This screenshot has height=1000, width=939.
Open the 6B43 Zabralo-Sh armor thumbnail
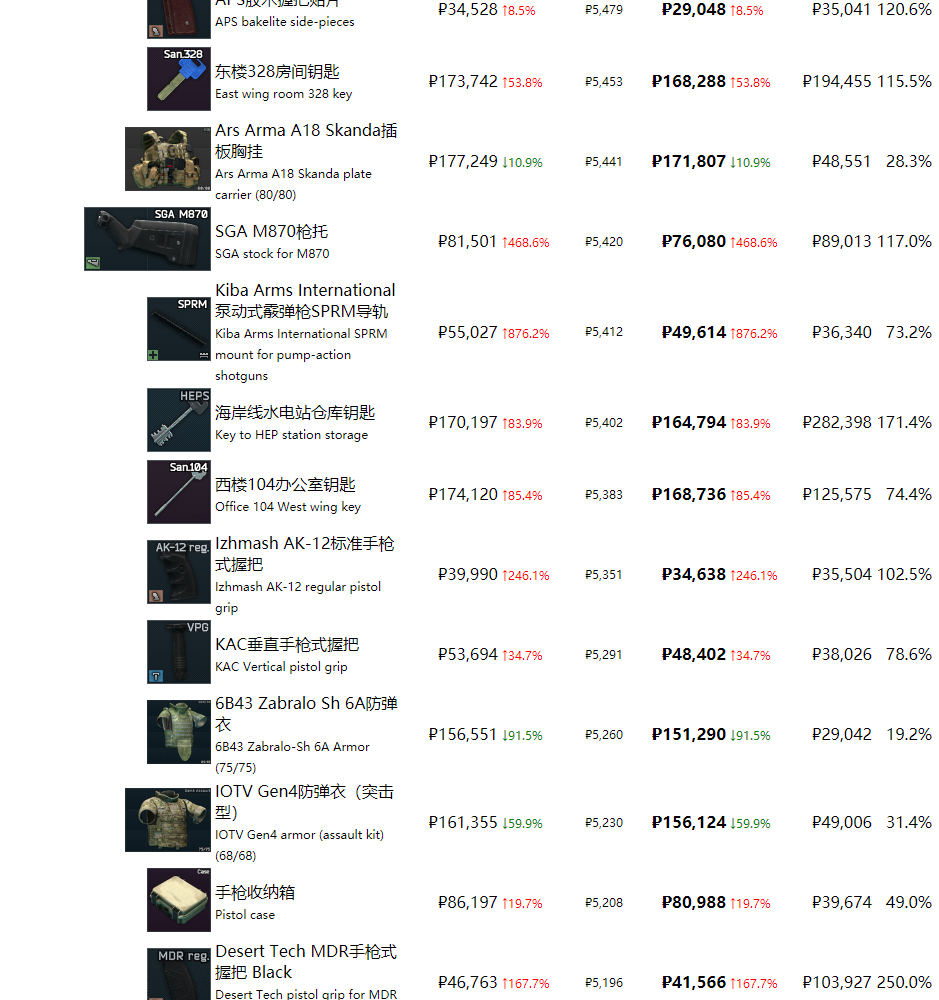pos(178,732)
